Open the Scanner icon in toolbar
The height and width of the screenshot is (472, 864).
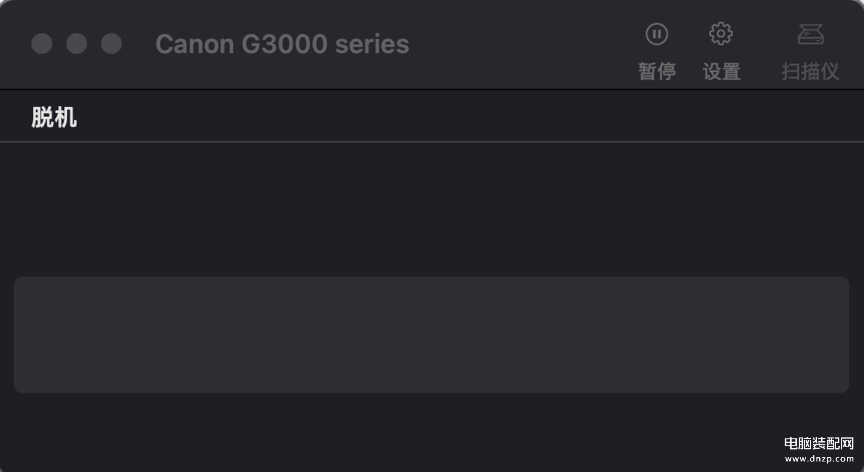point(810,34)
